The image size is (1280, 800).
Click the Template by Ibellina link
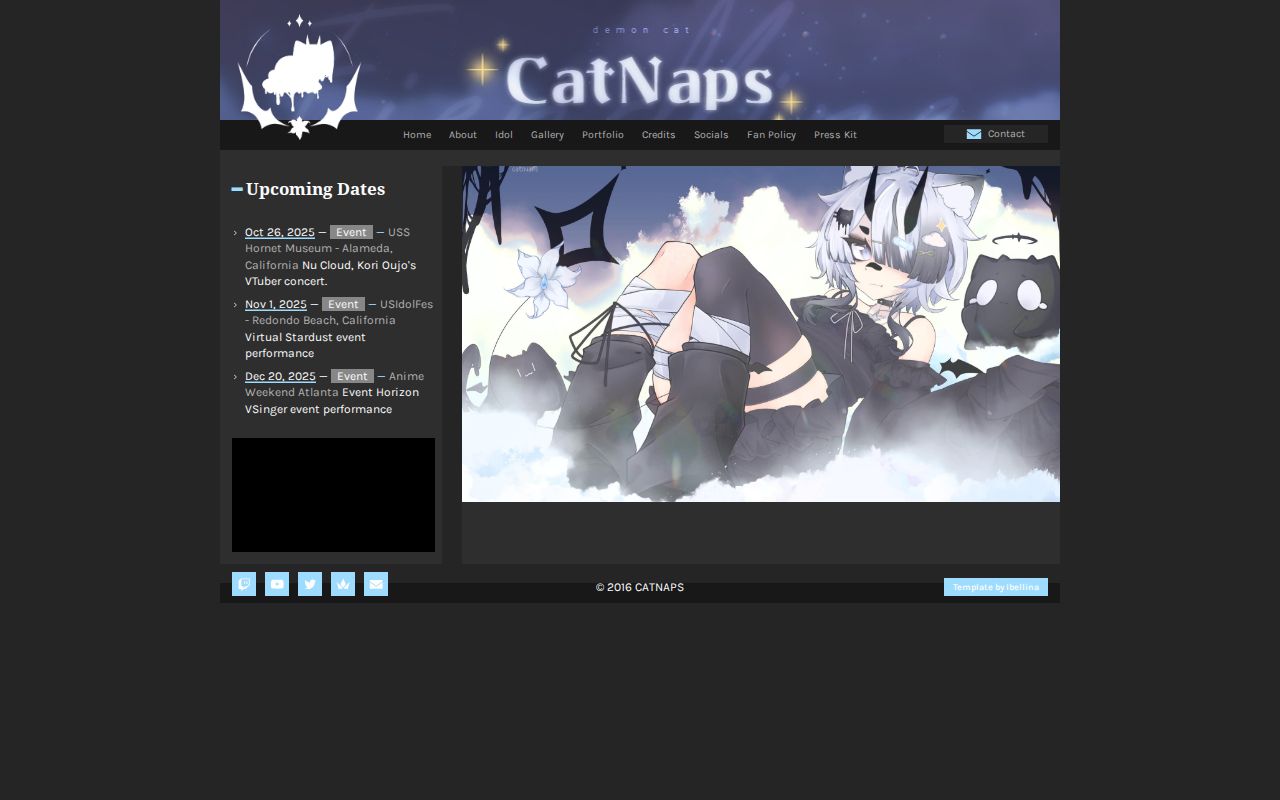996,587
